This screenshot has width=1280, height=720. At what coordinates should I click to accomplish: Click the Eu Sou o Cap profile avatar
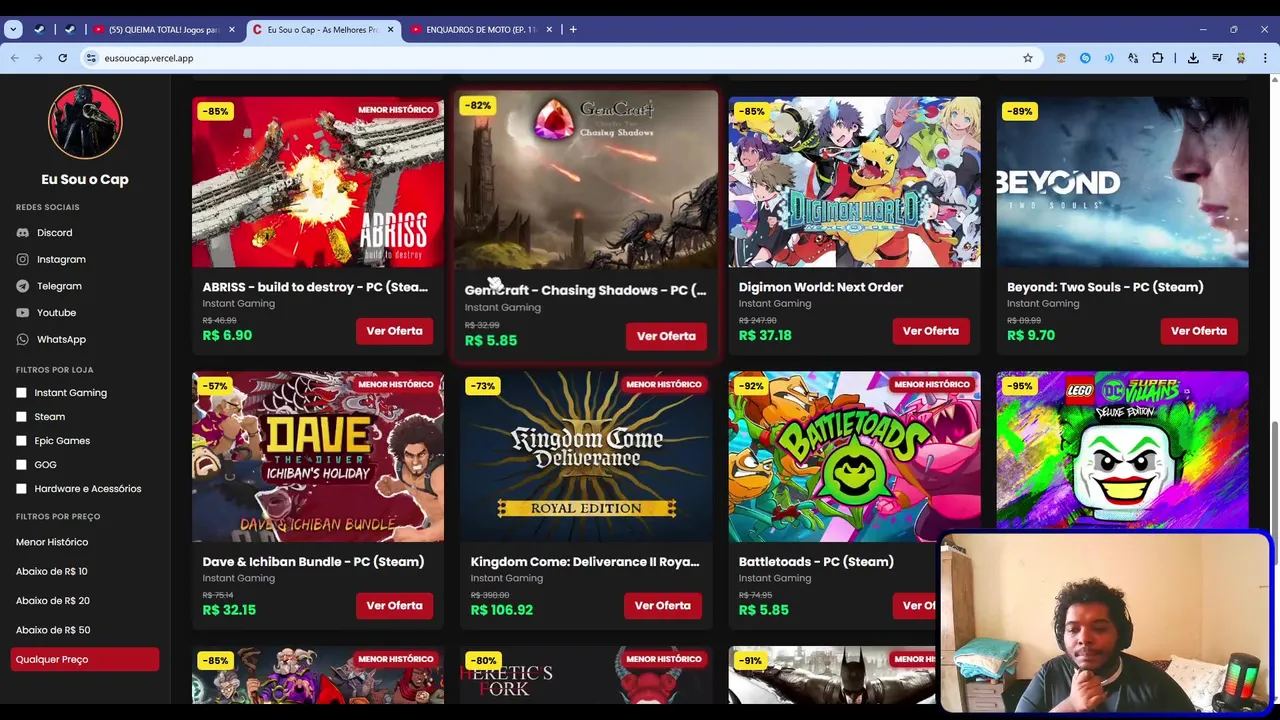[85, 122]
